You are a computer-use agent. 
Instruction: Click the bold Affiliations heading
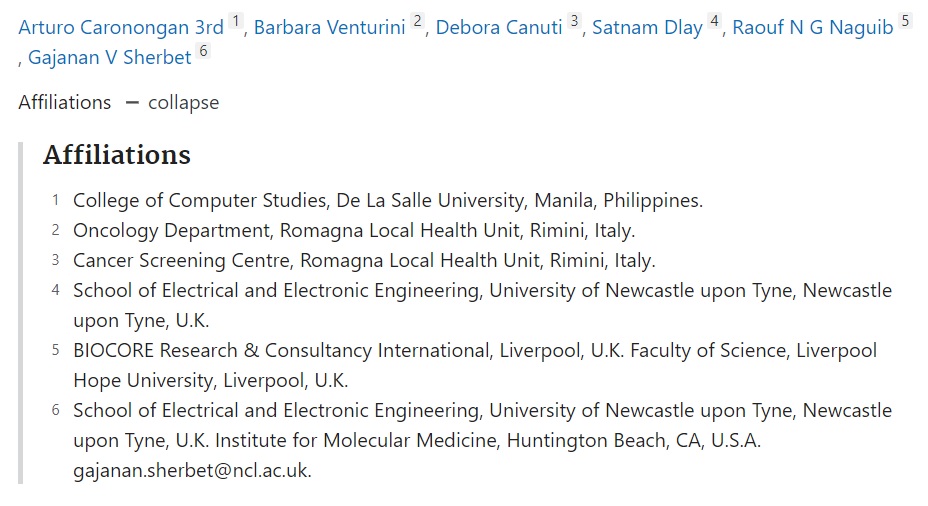tap(116, 156)
